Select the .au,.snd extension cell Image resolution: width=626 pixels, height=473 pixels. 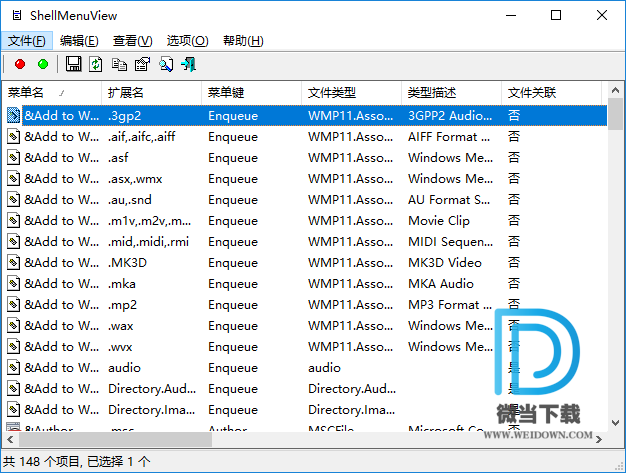point(130,200)
